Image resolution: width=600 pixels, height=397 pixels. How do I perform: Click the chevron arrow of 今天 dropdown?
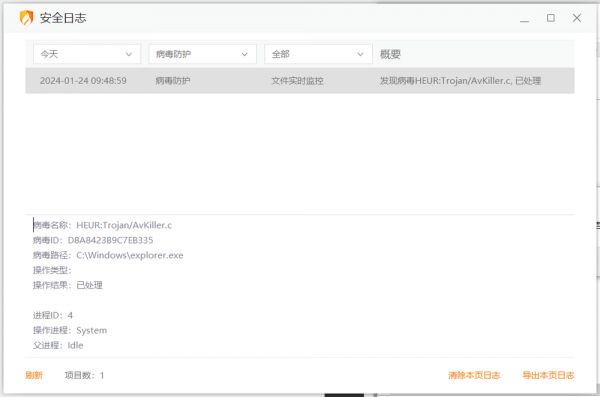pos(129,54)
